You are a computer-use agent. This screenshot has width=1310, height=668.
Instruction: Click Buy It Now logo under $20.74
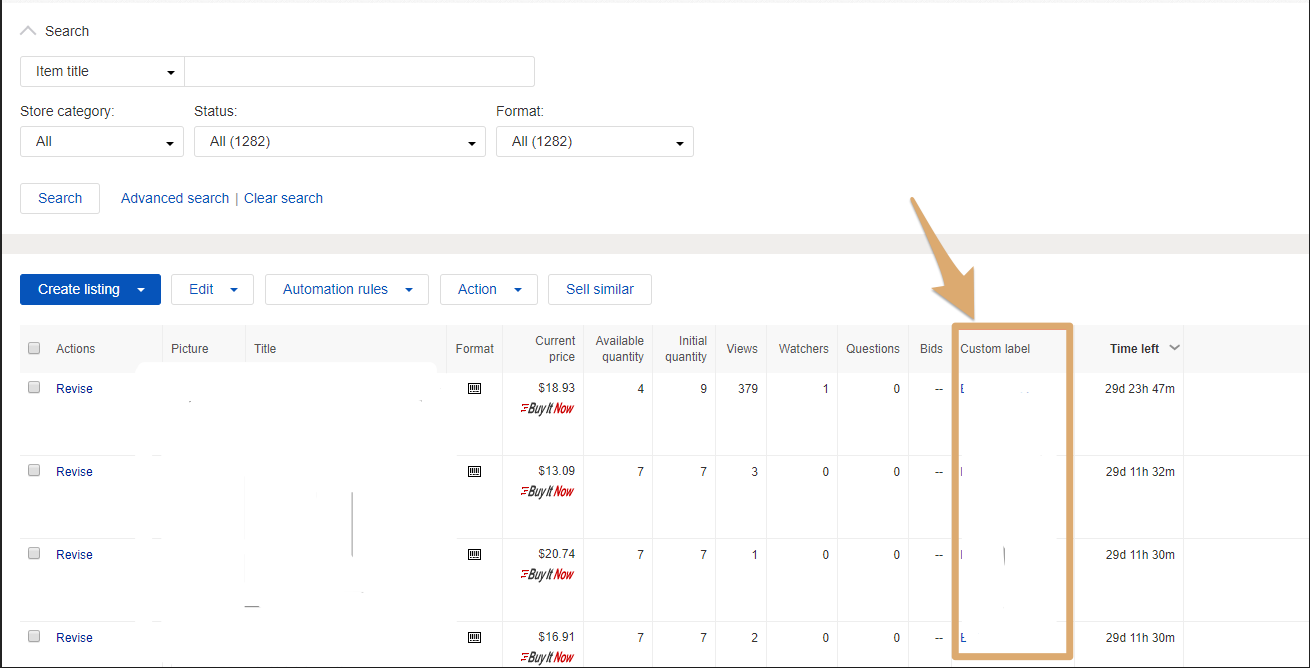547,574
